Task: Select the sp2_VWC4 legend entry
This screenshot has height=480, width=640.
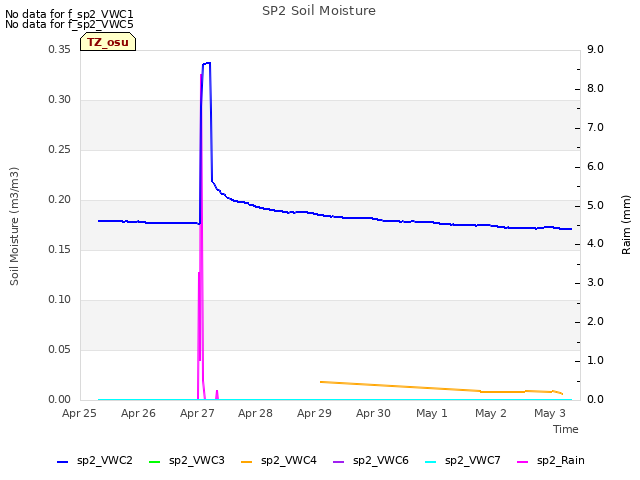Action: point(279,461)
